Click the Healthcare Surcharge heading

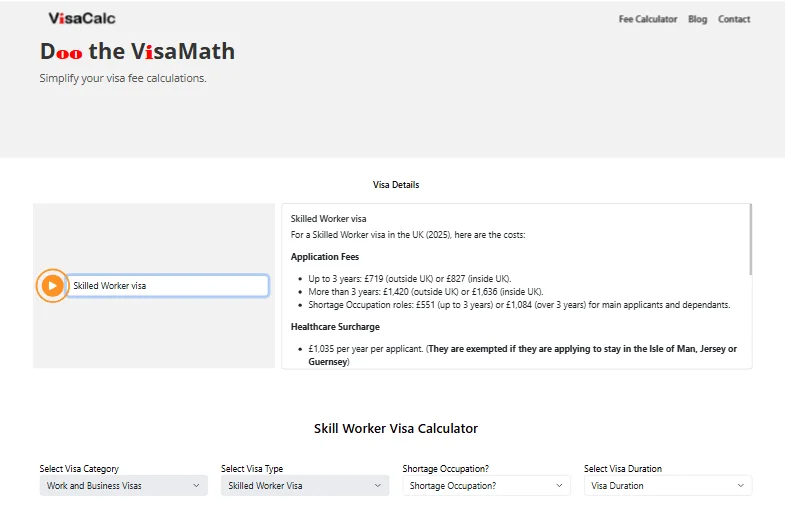pyautogui.click(x=335, y=327)
